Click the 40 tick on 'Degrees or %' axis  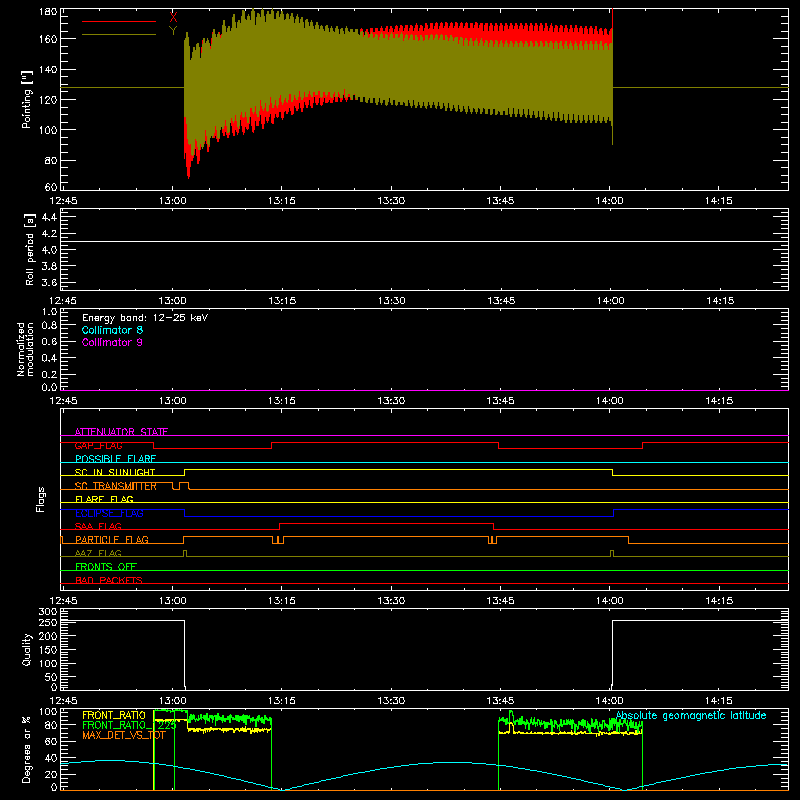coord(51,759)
